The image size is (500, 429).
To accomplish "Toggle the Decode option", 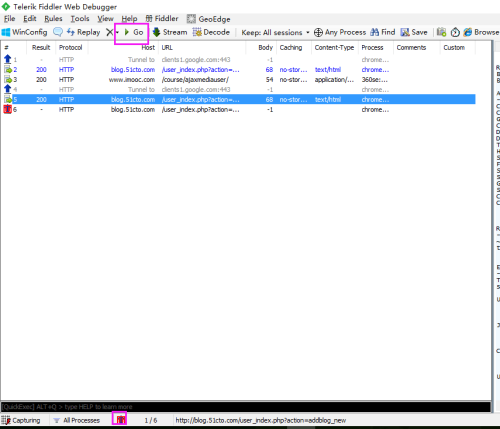I will (x=211, y=32).
